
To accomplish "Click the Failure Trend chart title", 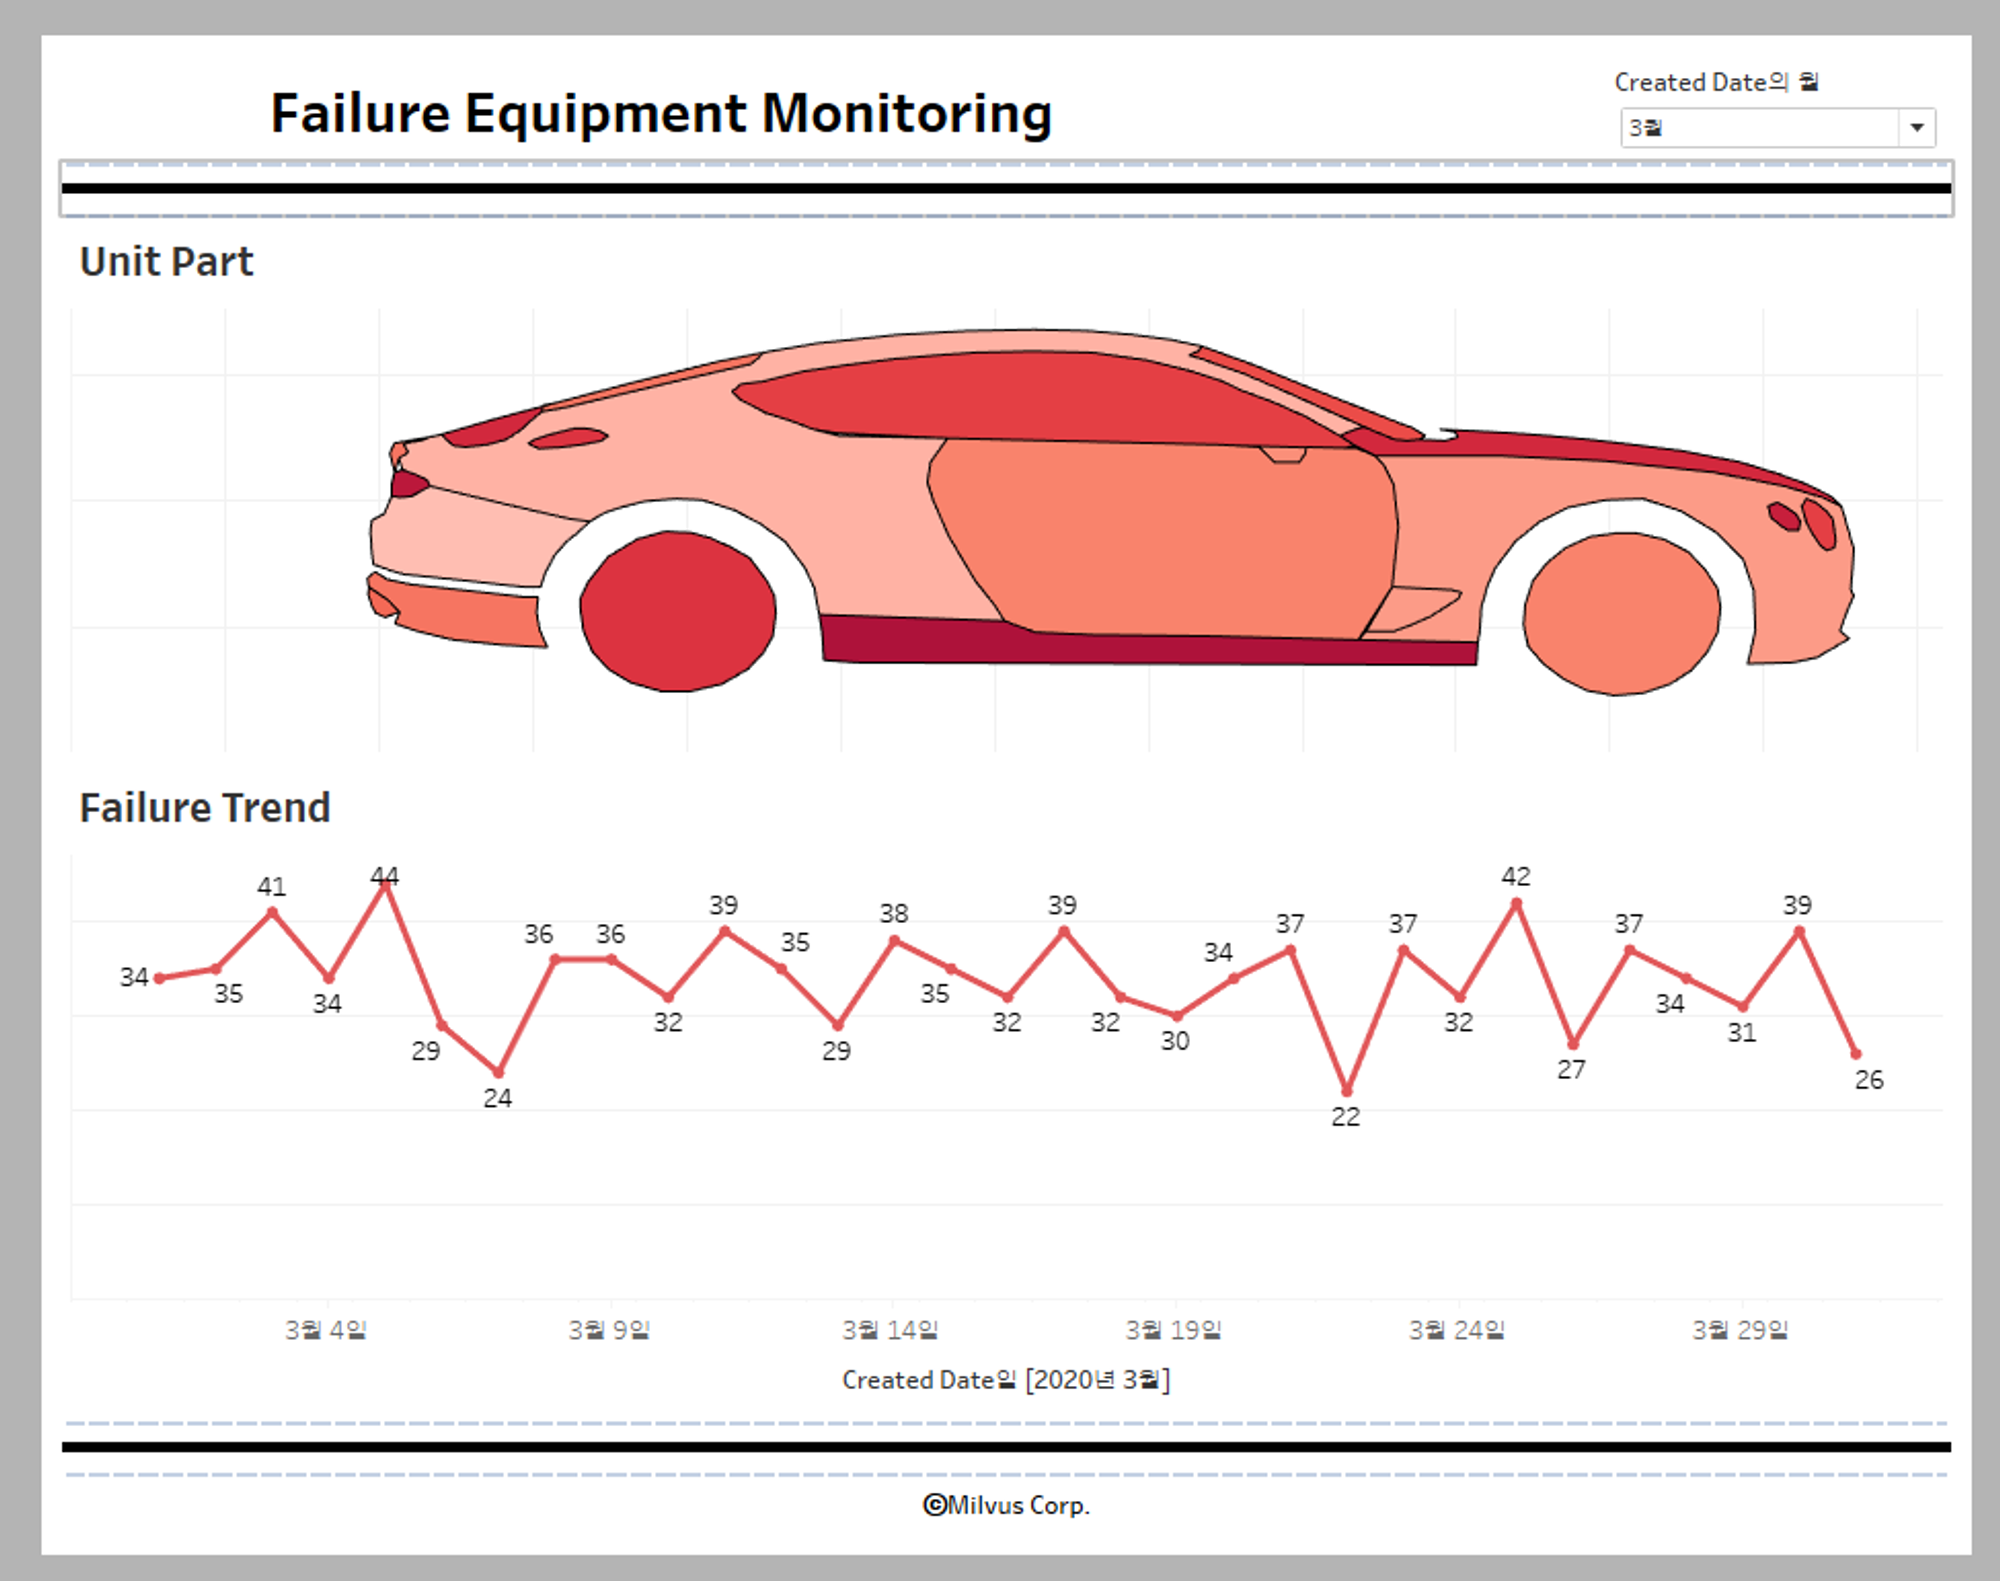I will [x=205, y=808].
